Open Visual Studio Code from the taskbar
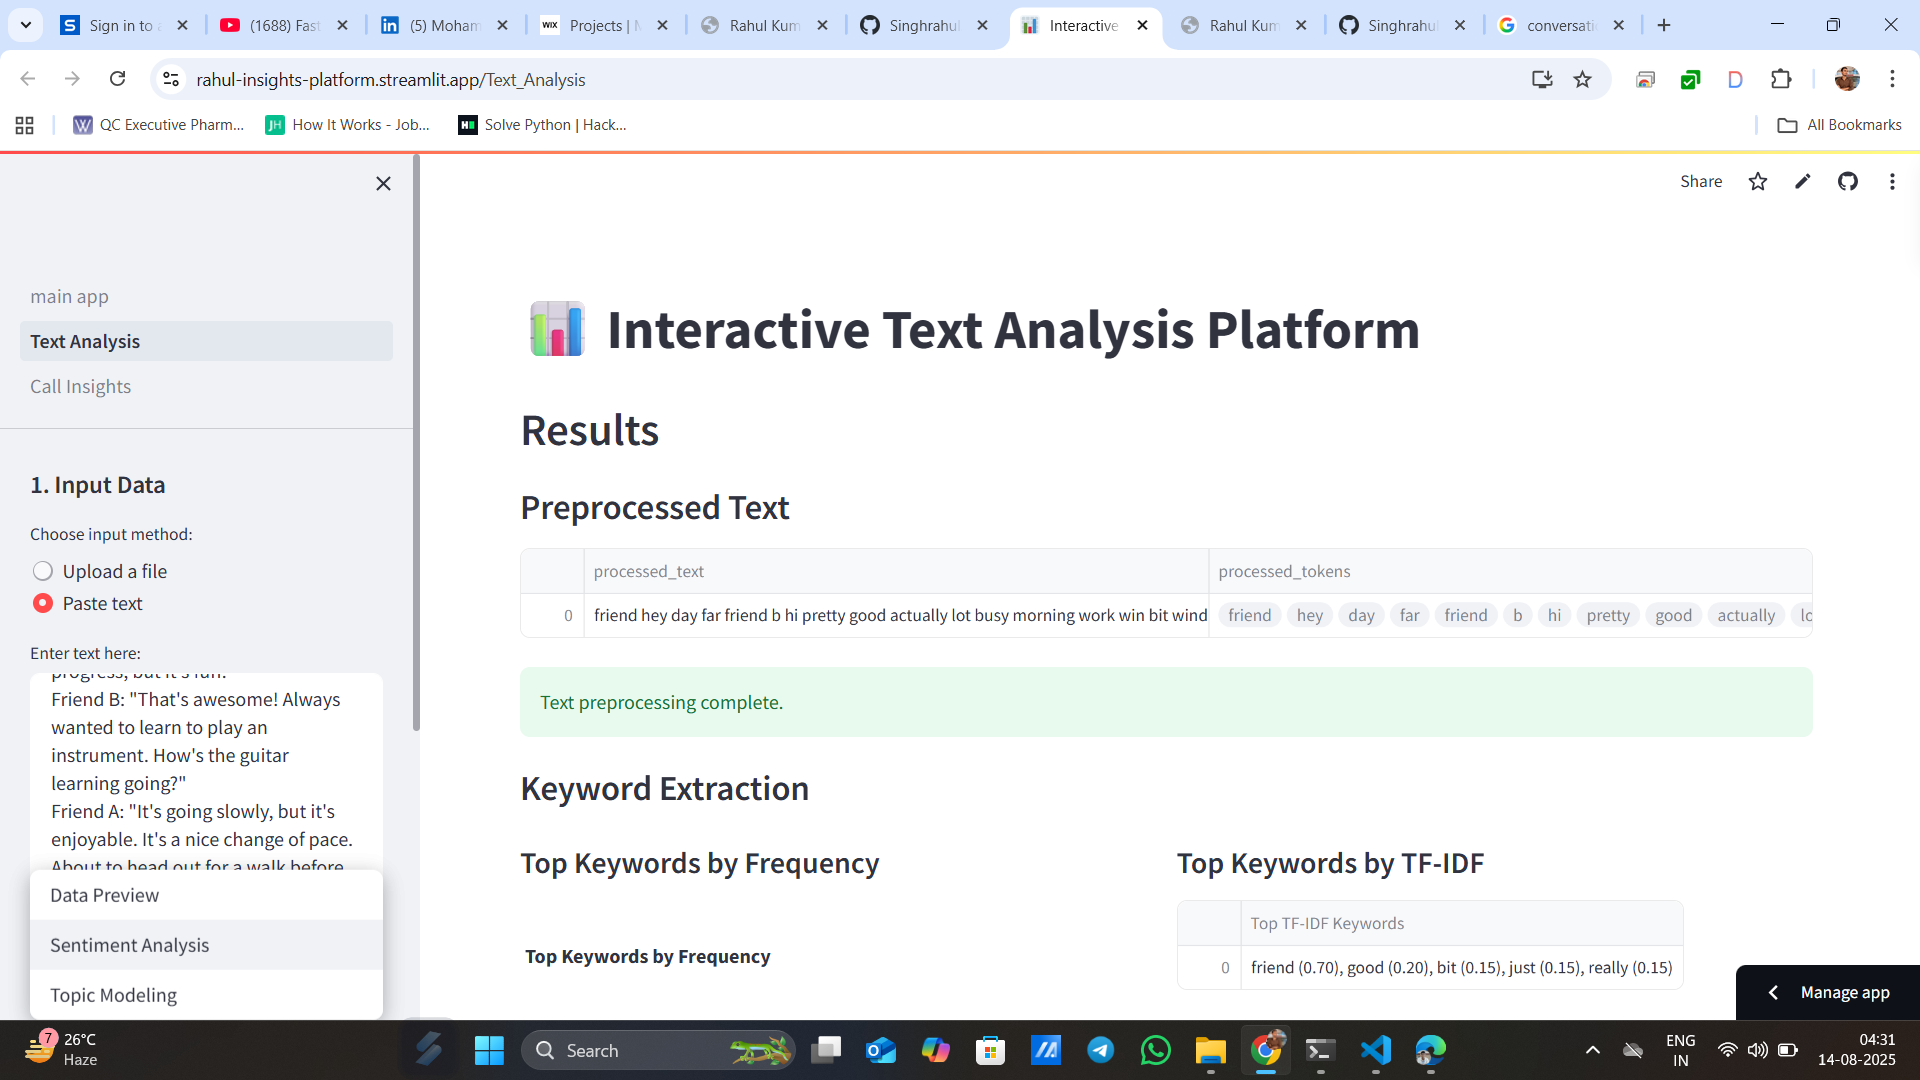Viewport: 1920px width, 1080px height. [x=1375, y=1050]
